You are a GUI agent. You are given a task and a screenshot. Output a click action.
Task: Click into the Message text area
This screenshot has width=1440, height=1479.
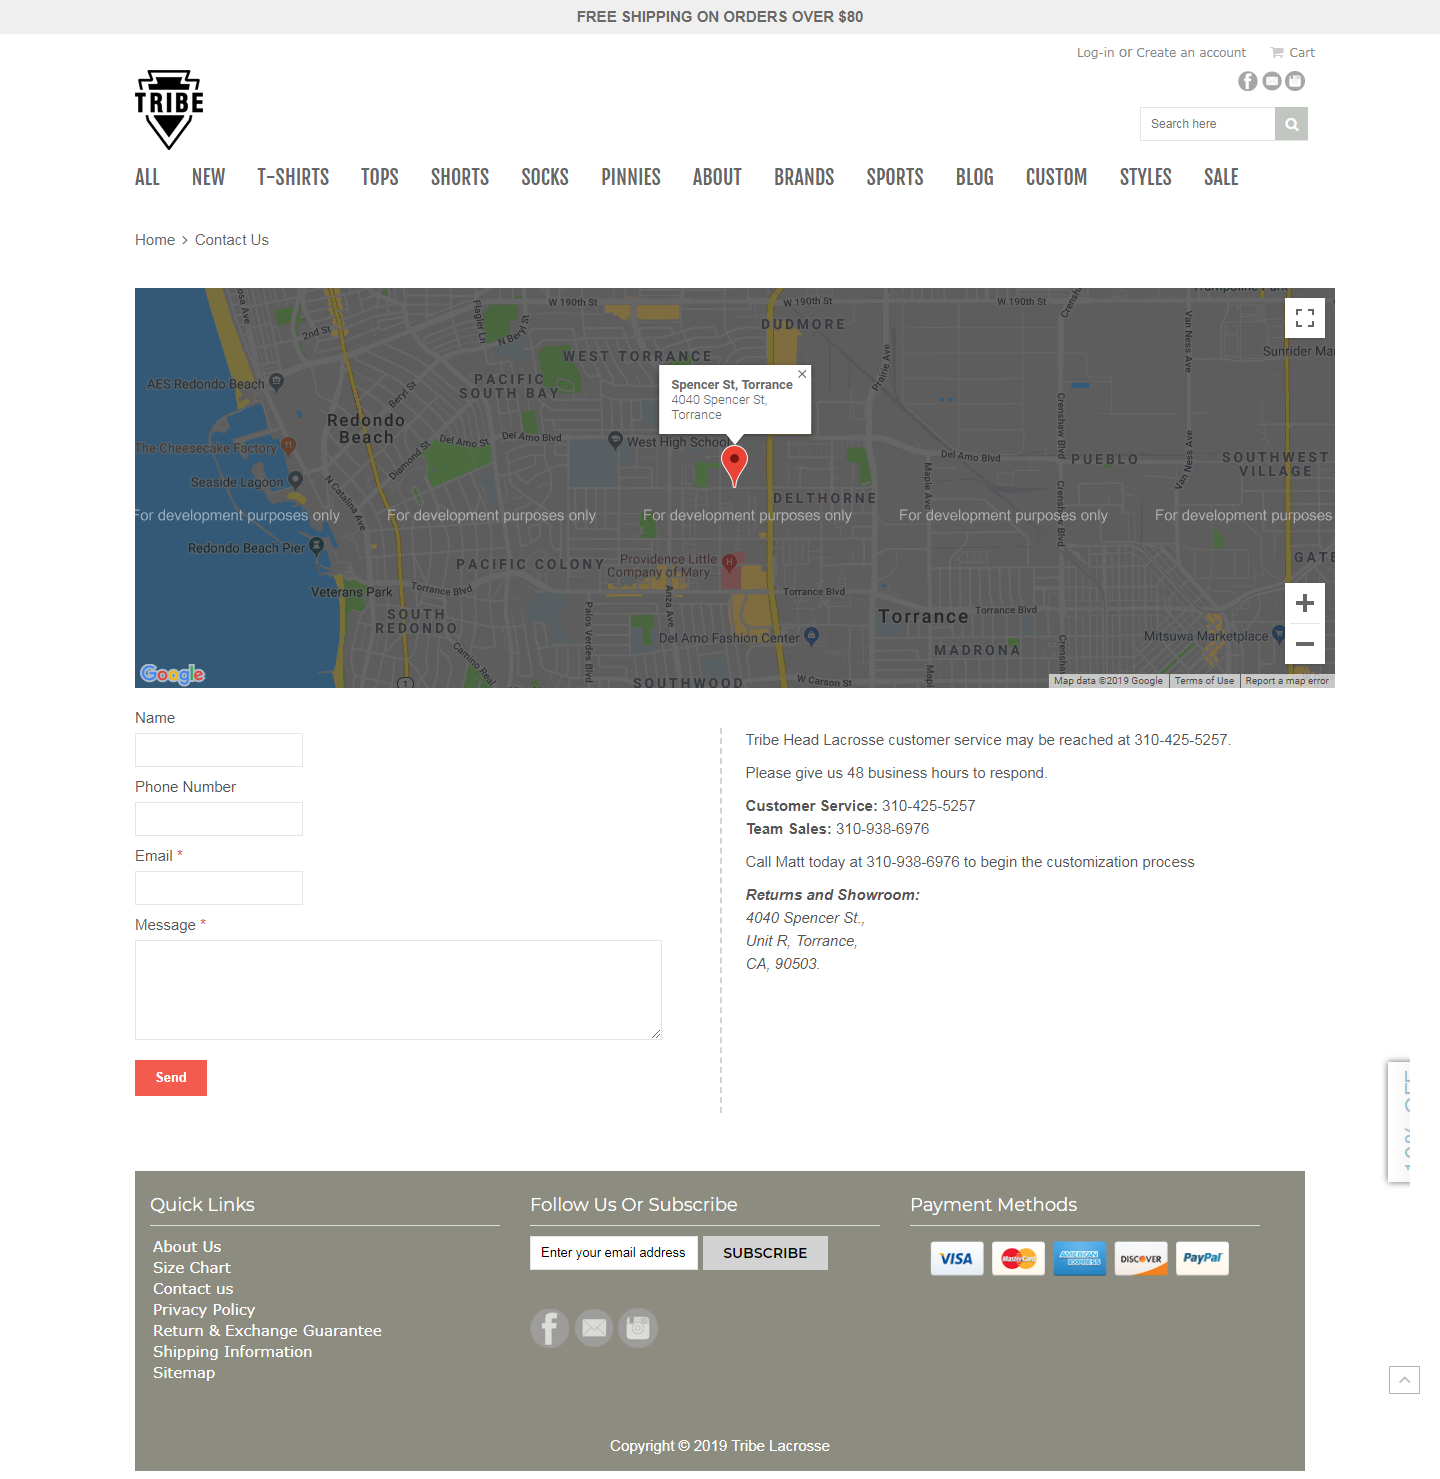tap(398, 990)
